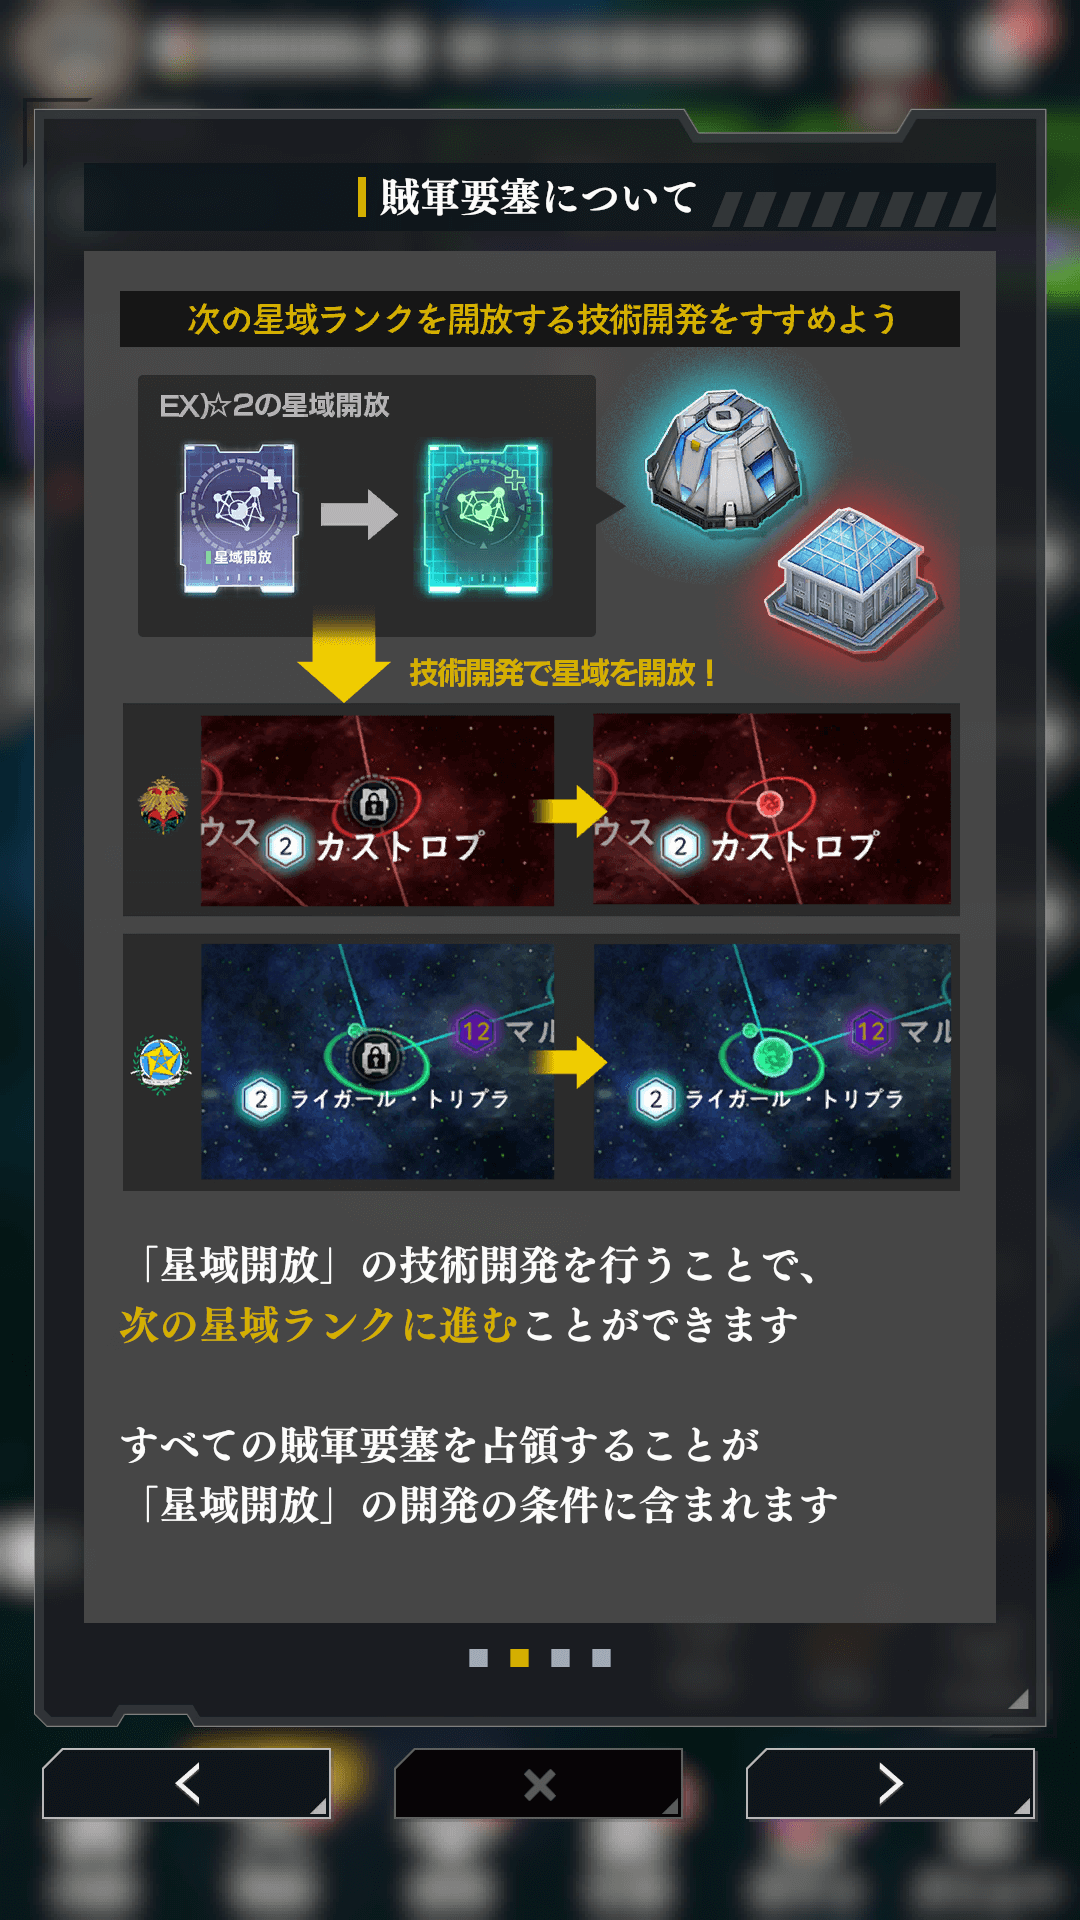Close the tutorial with the X button
The width and height of the screenshot is (1080, 1920).
pyautogui.click(x=539, y=1783)
